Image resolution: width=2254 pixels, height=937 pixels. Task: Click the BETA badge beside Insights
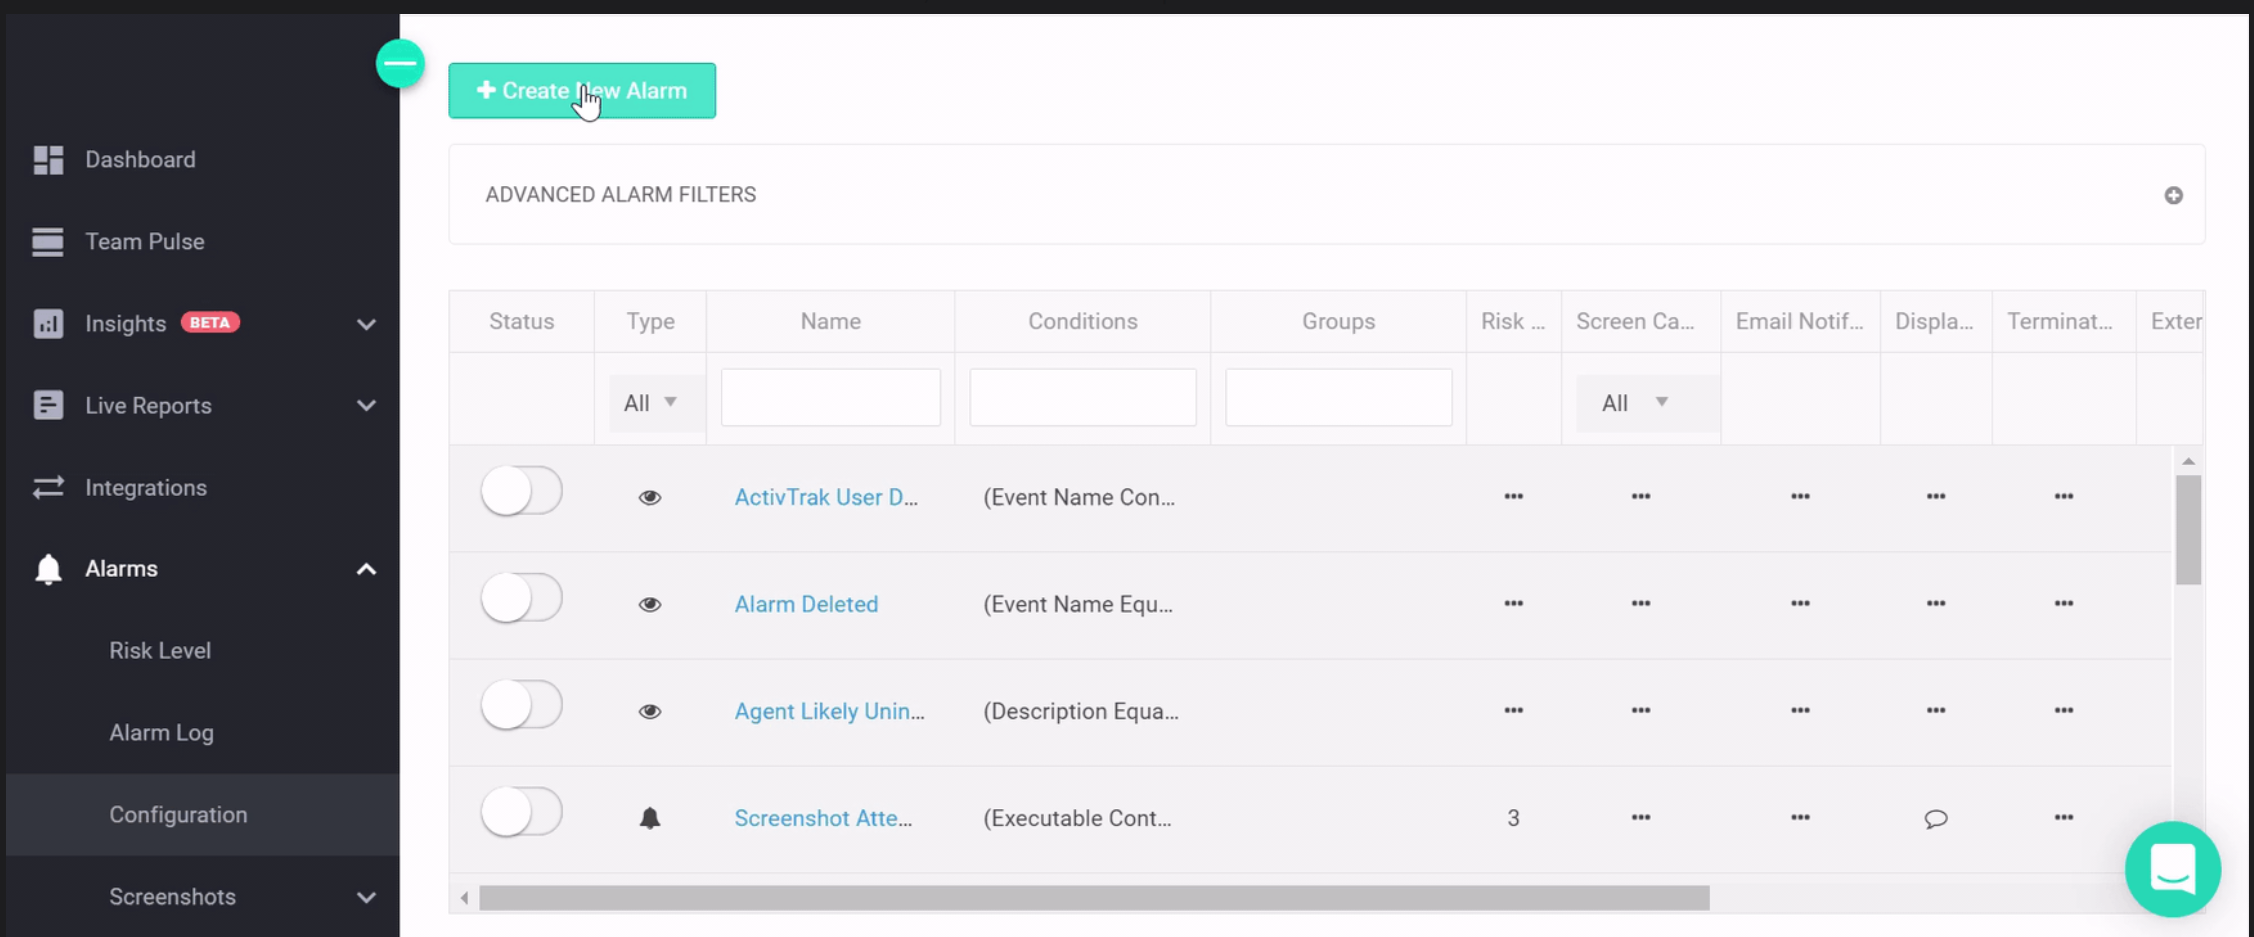coord(210,322)
